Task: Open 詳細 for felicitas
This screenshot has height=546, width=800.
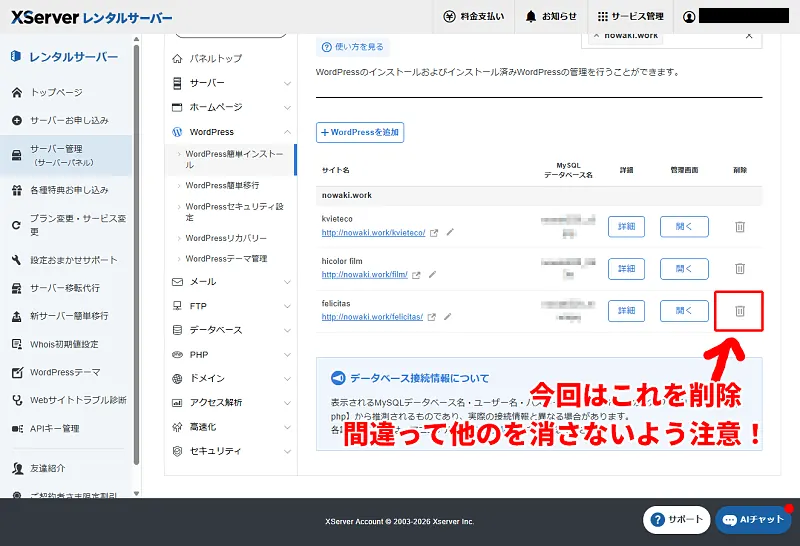Action: coord(626,311)
